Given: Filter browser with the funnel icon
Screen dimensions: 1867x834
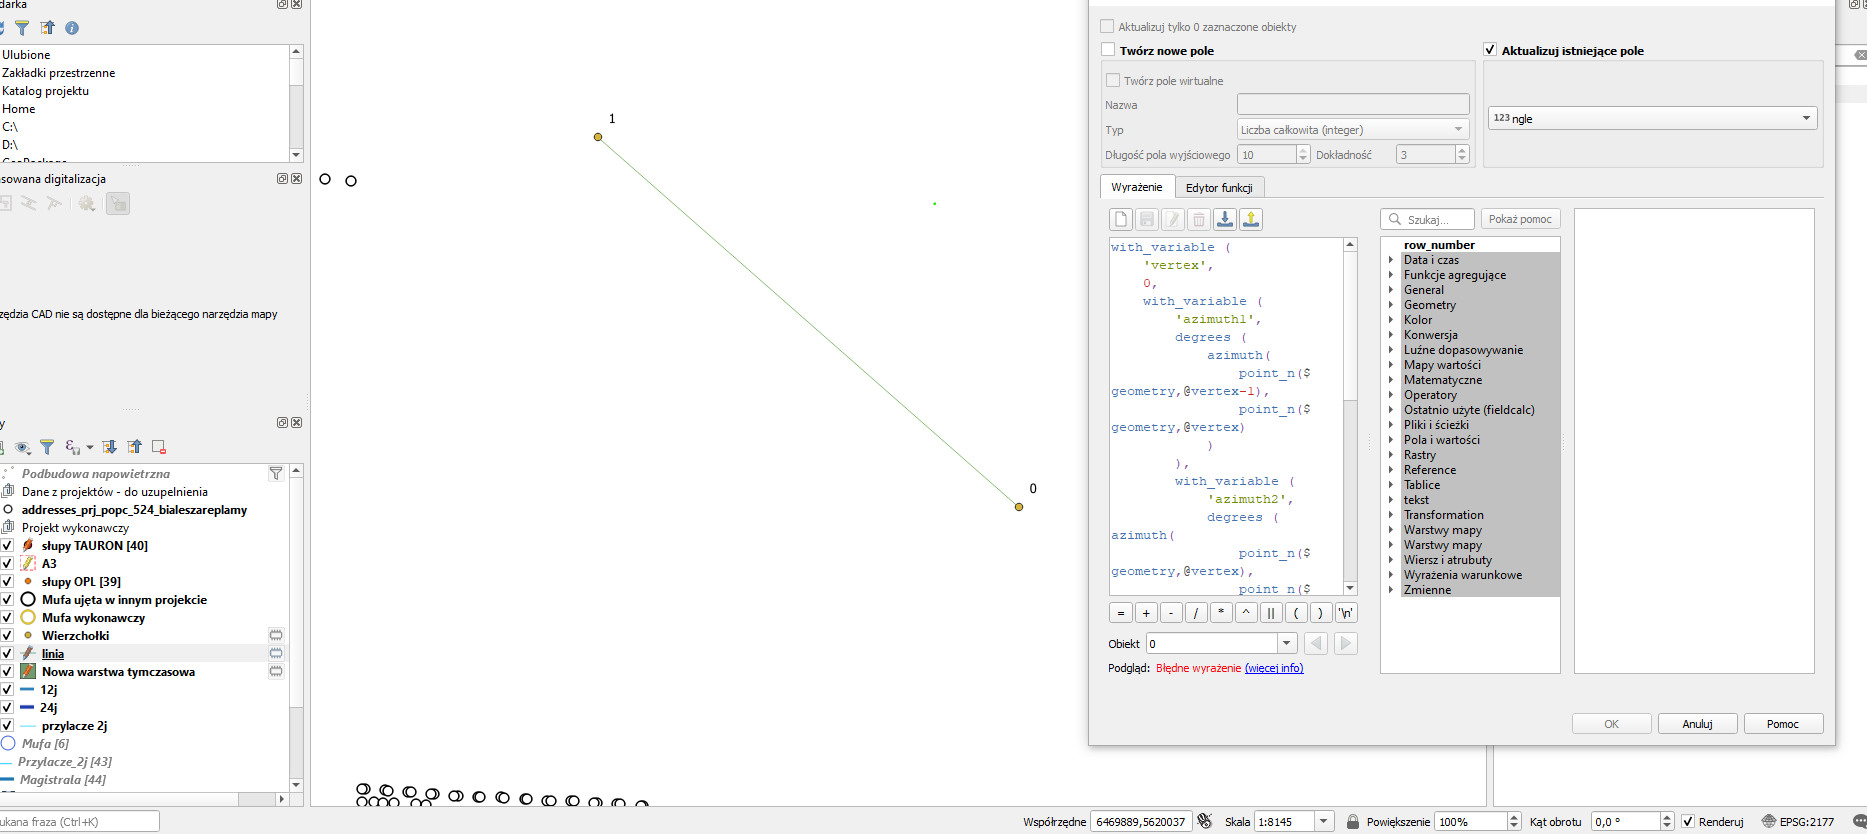Looking at the screenshot, I should click(x=22, y=28).
